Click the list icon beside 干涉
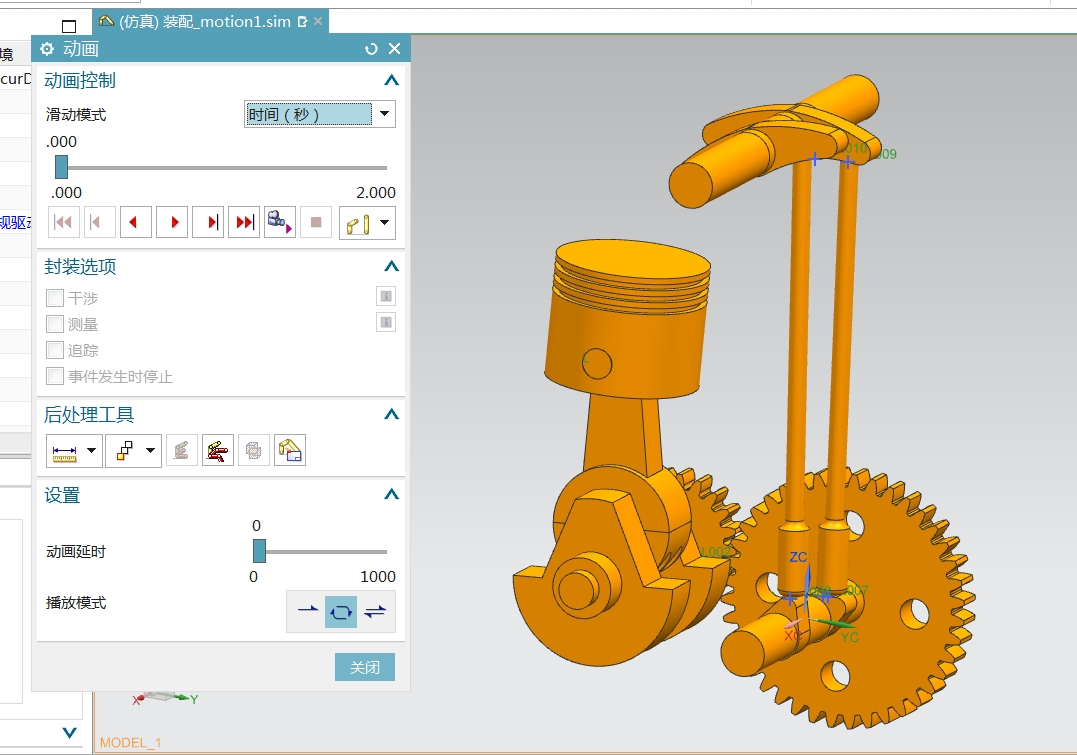The height and width of the screenshot is (755, 1077). point(386,296)
